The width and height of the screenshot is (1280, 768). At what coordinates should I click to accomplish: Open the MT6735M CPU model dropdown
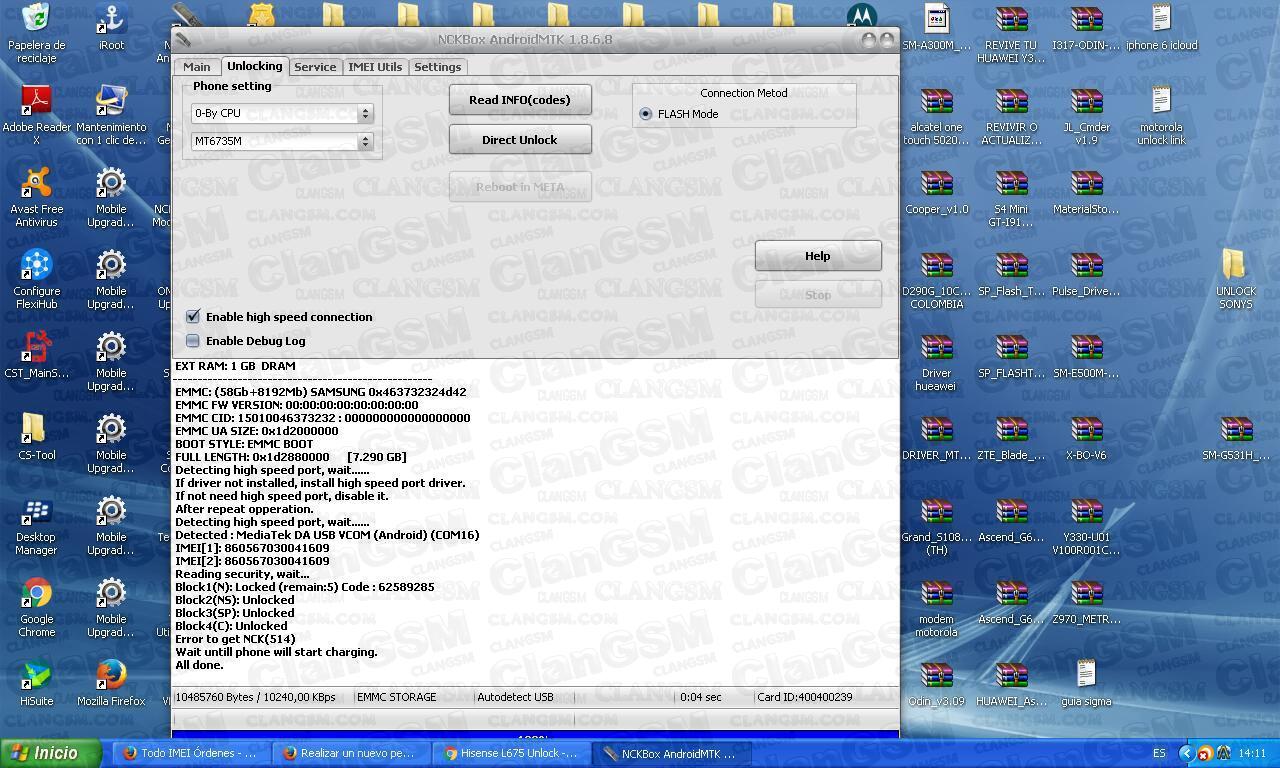tap(282, 141)
